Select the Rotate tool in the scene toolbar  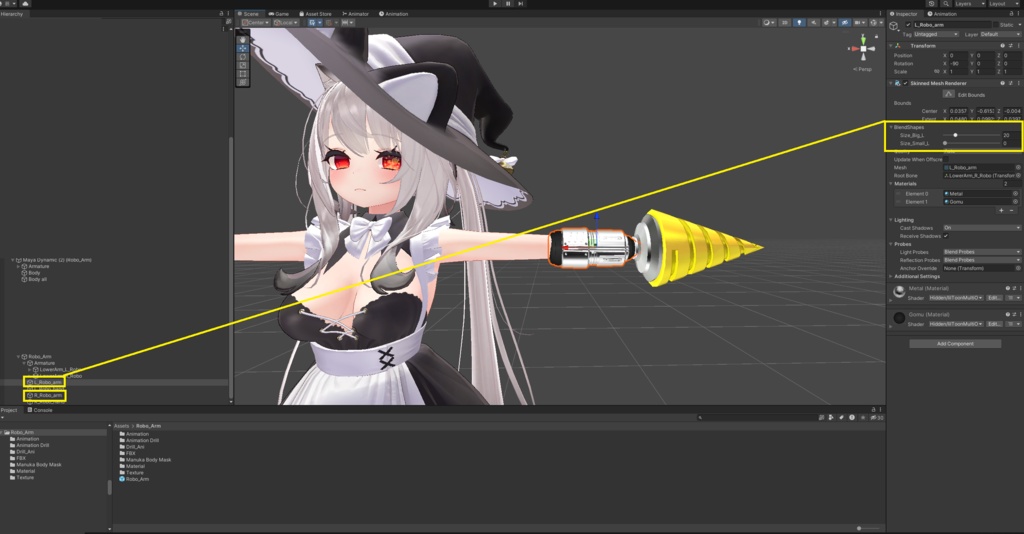tap(243, 57)
